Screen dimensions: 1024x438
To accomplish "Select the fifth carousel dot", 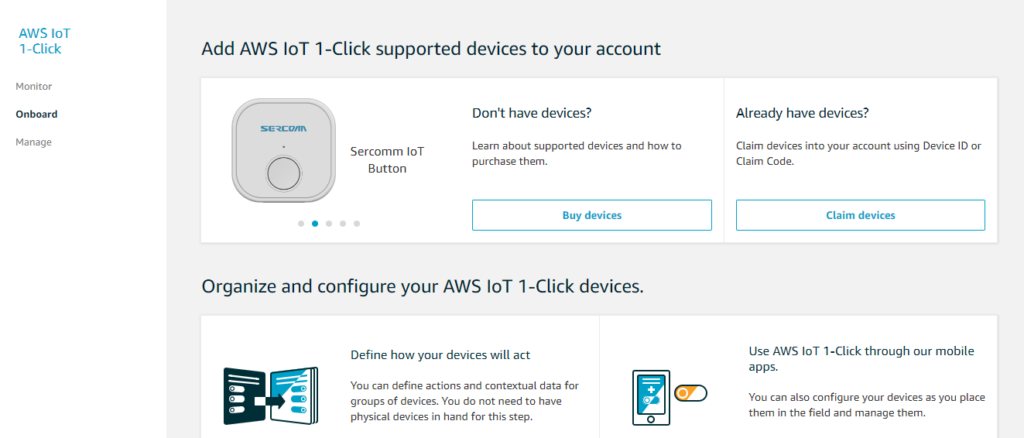I will [357, 223].
